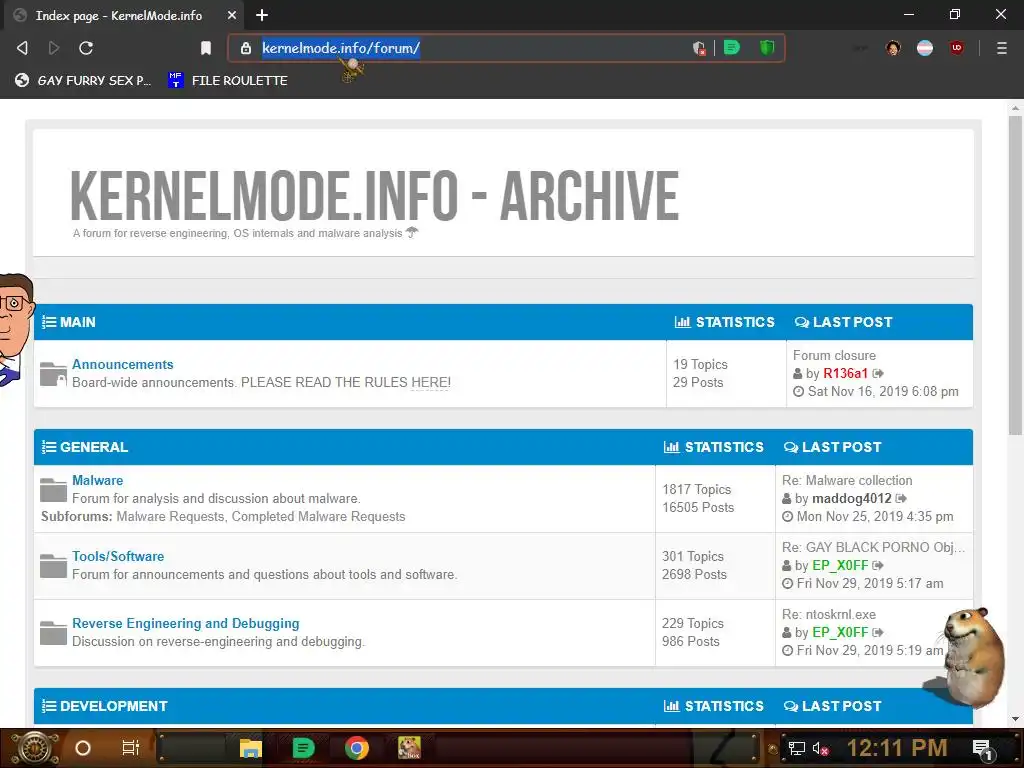Click the '1817 Topics' statistic text
Image resolution: width=1024 pixels, height=768 pixels.
(x=696, y=489)
